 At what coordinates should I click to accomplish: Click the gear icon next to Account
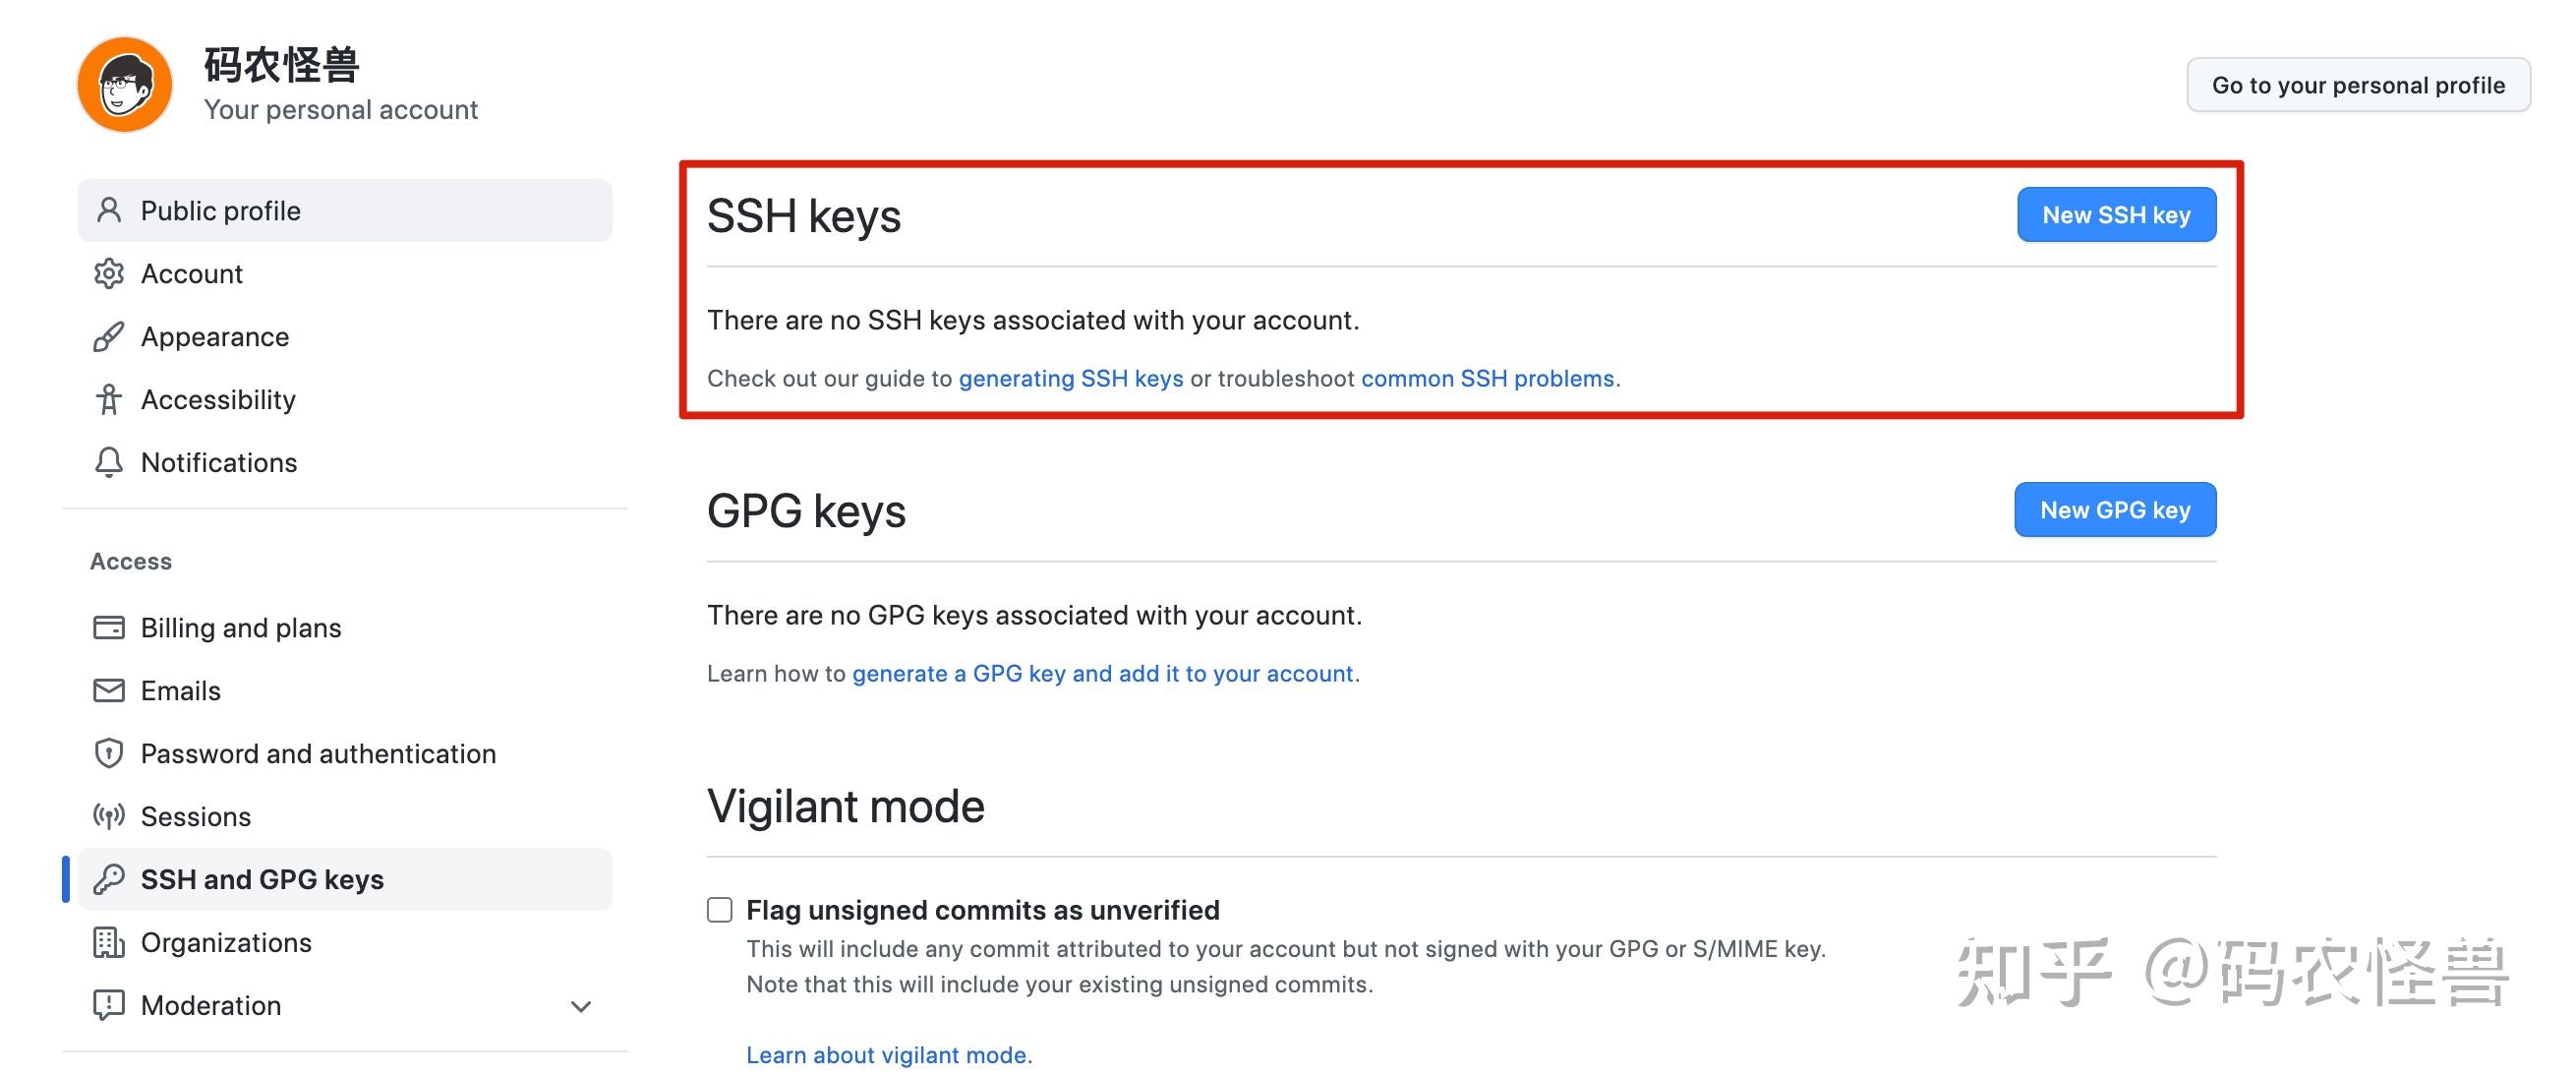point(108,274)
